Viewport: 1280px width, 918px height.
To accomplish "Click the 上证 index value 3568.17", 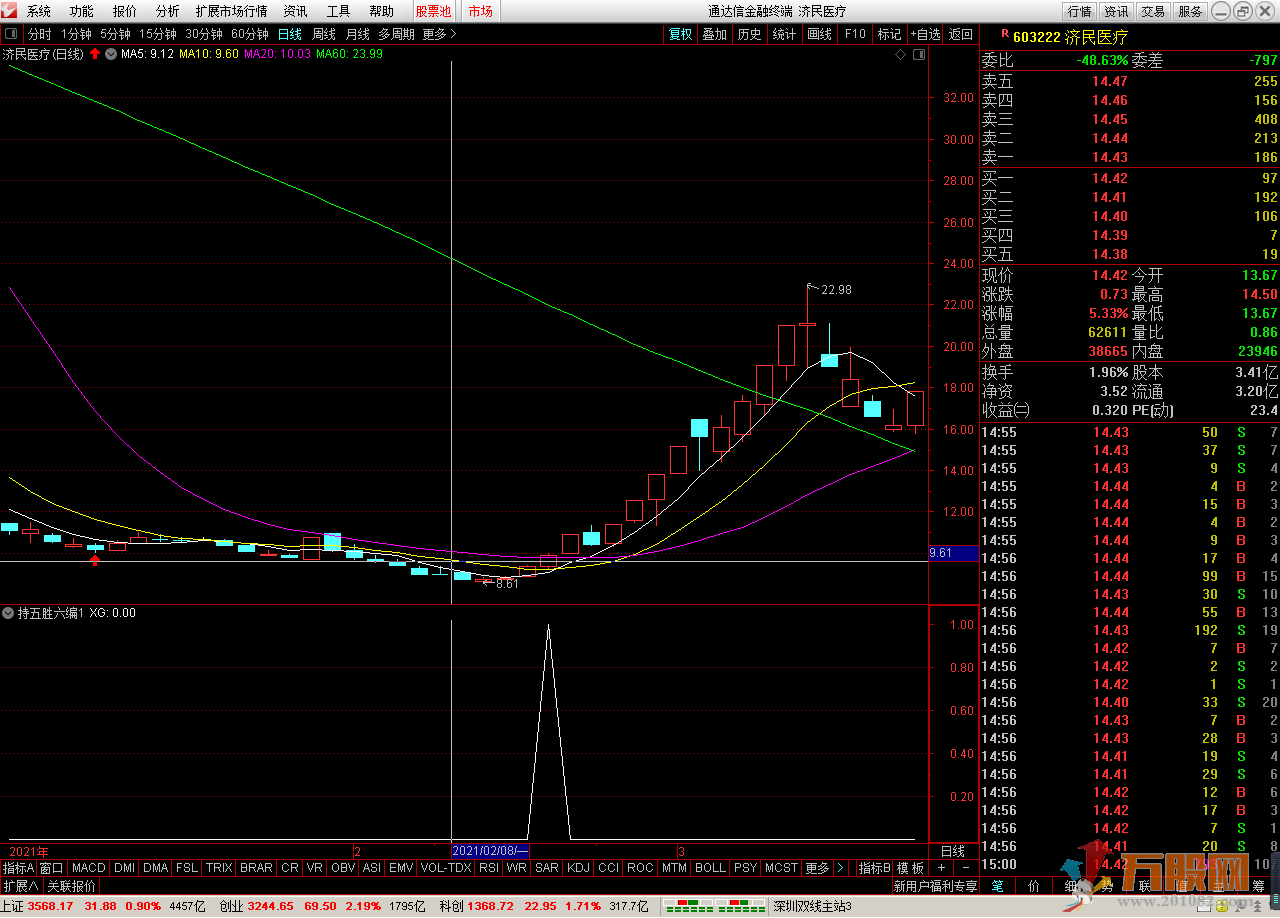I will 51,906.
